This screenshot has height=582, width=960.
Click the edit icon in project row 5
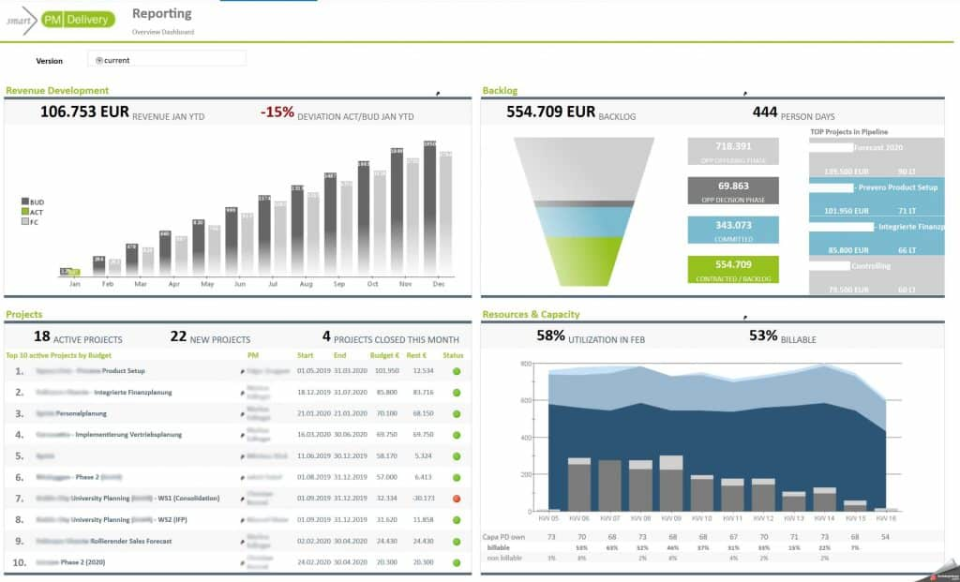pos(242,457)
